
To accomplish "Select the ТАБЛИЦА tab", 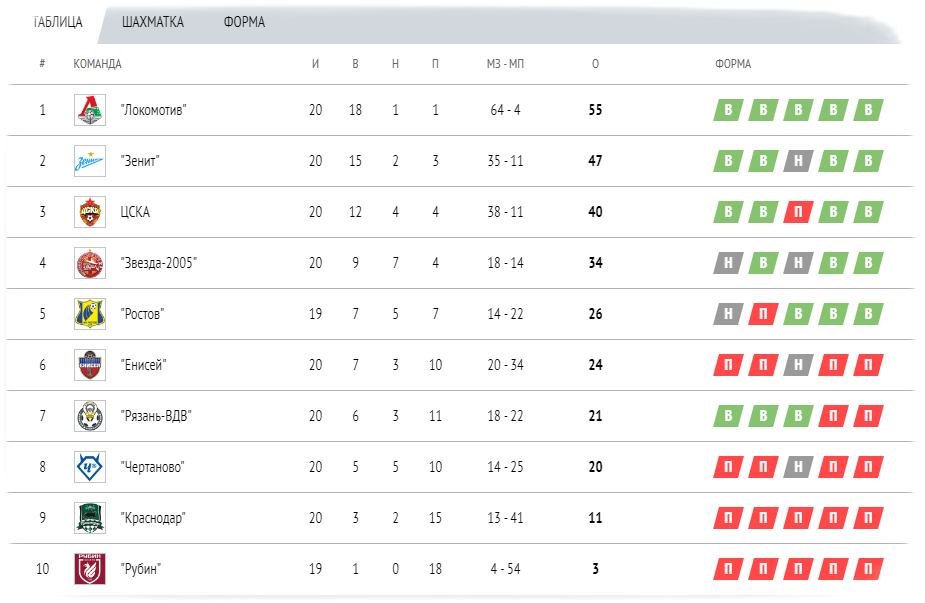I will pos(58,22).
